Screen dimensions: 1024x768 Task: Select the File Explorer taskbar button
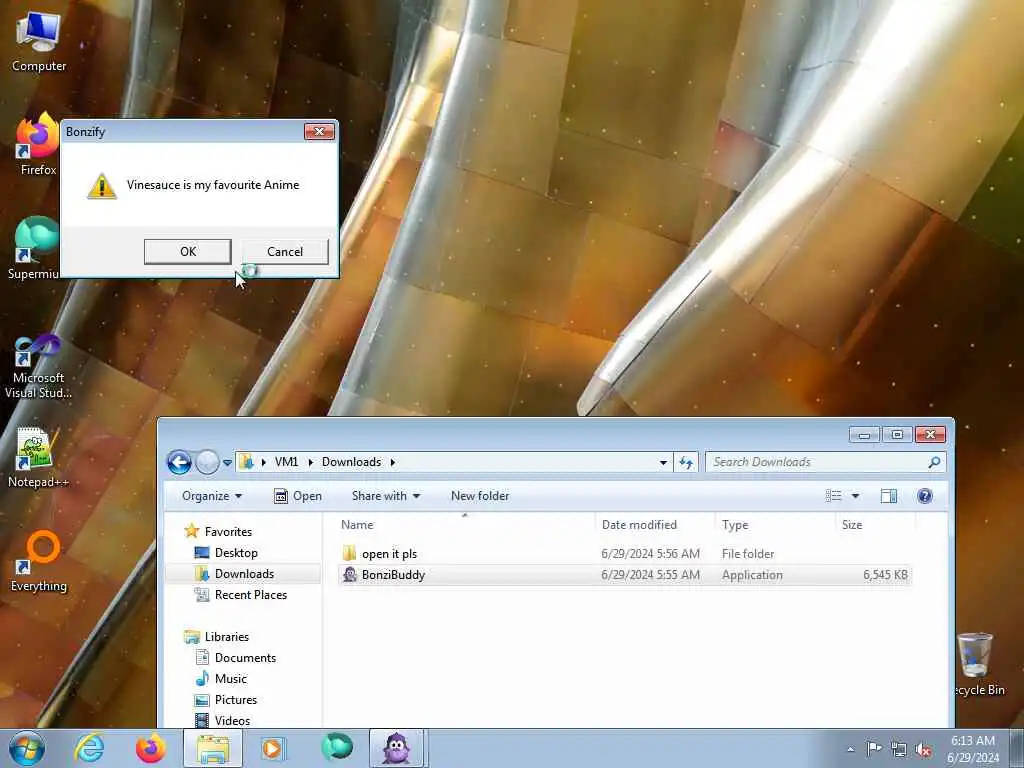pos(213,748)
